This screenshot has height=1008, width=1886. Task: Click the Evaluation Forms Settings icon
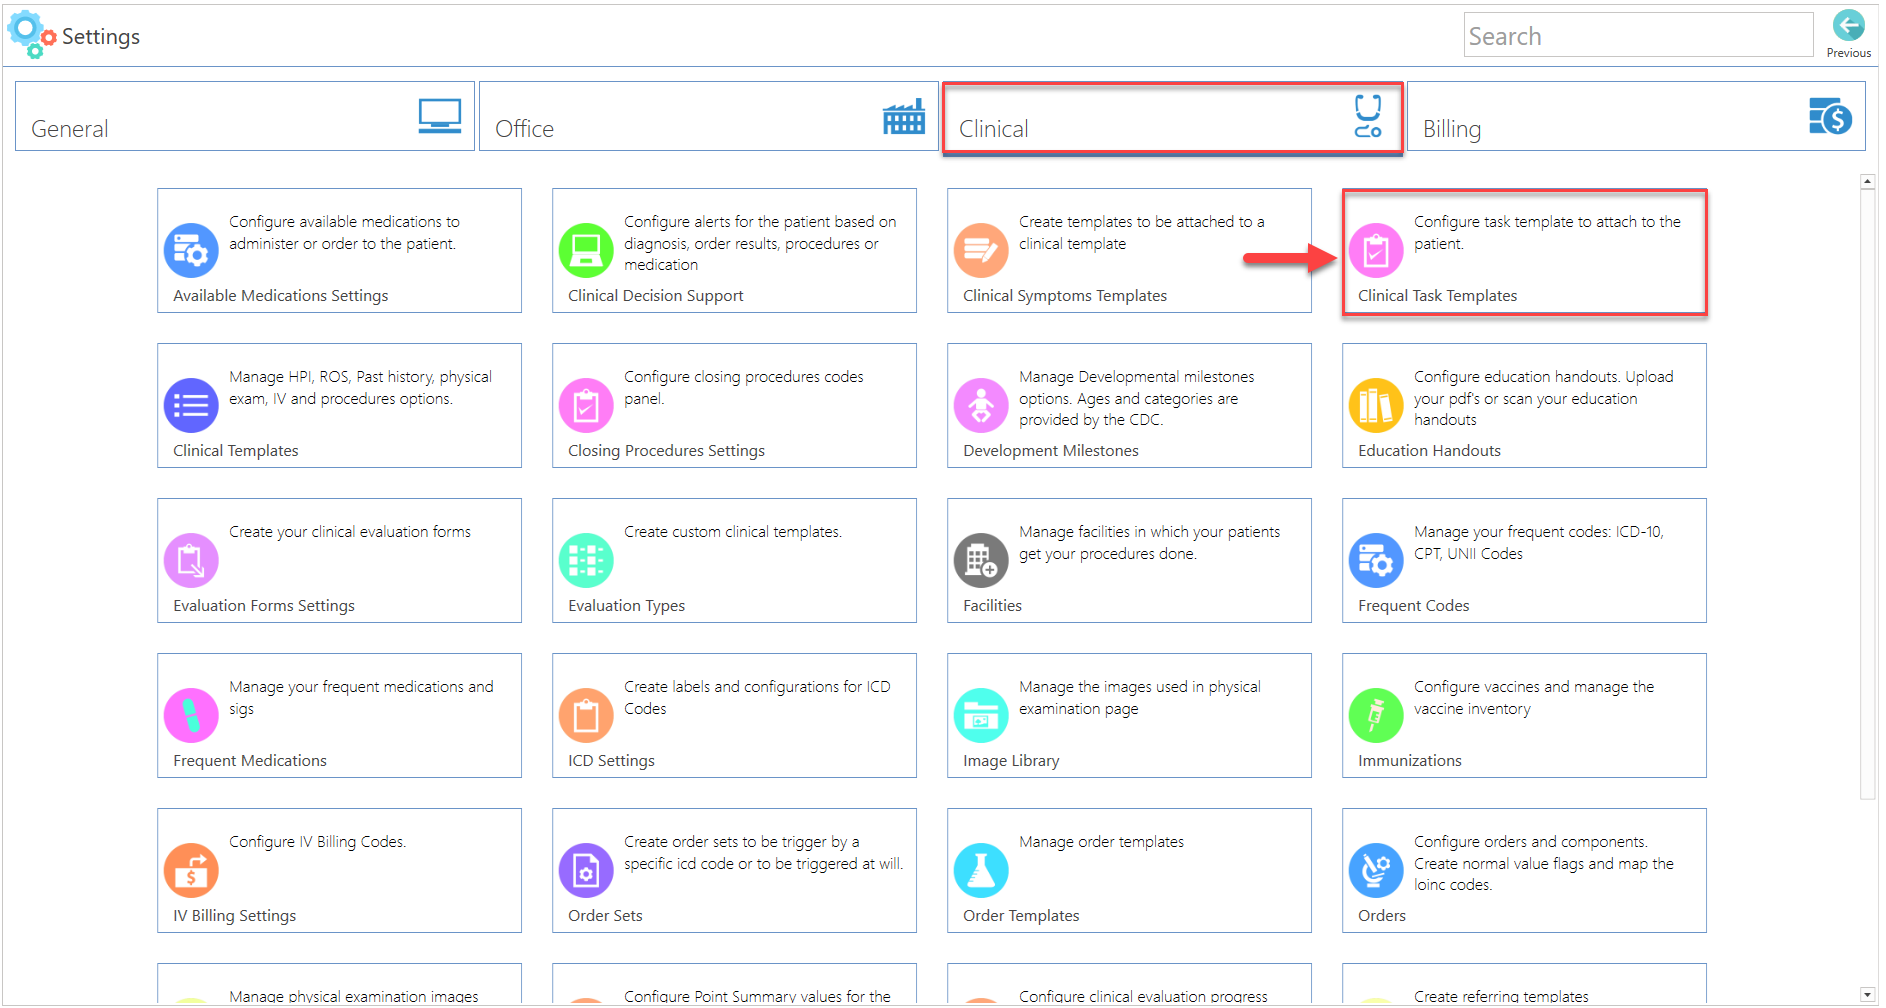191,560
